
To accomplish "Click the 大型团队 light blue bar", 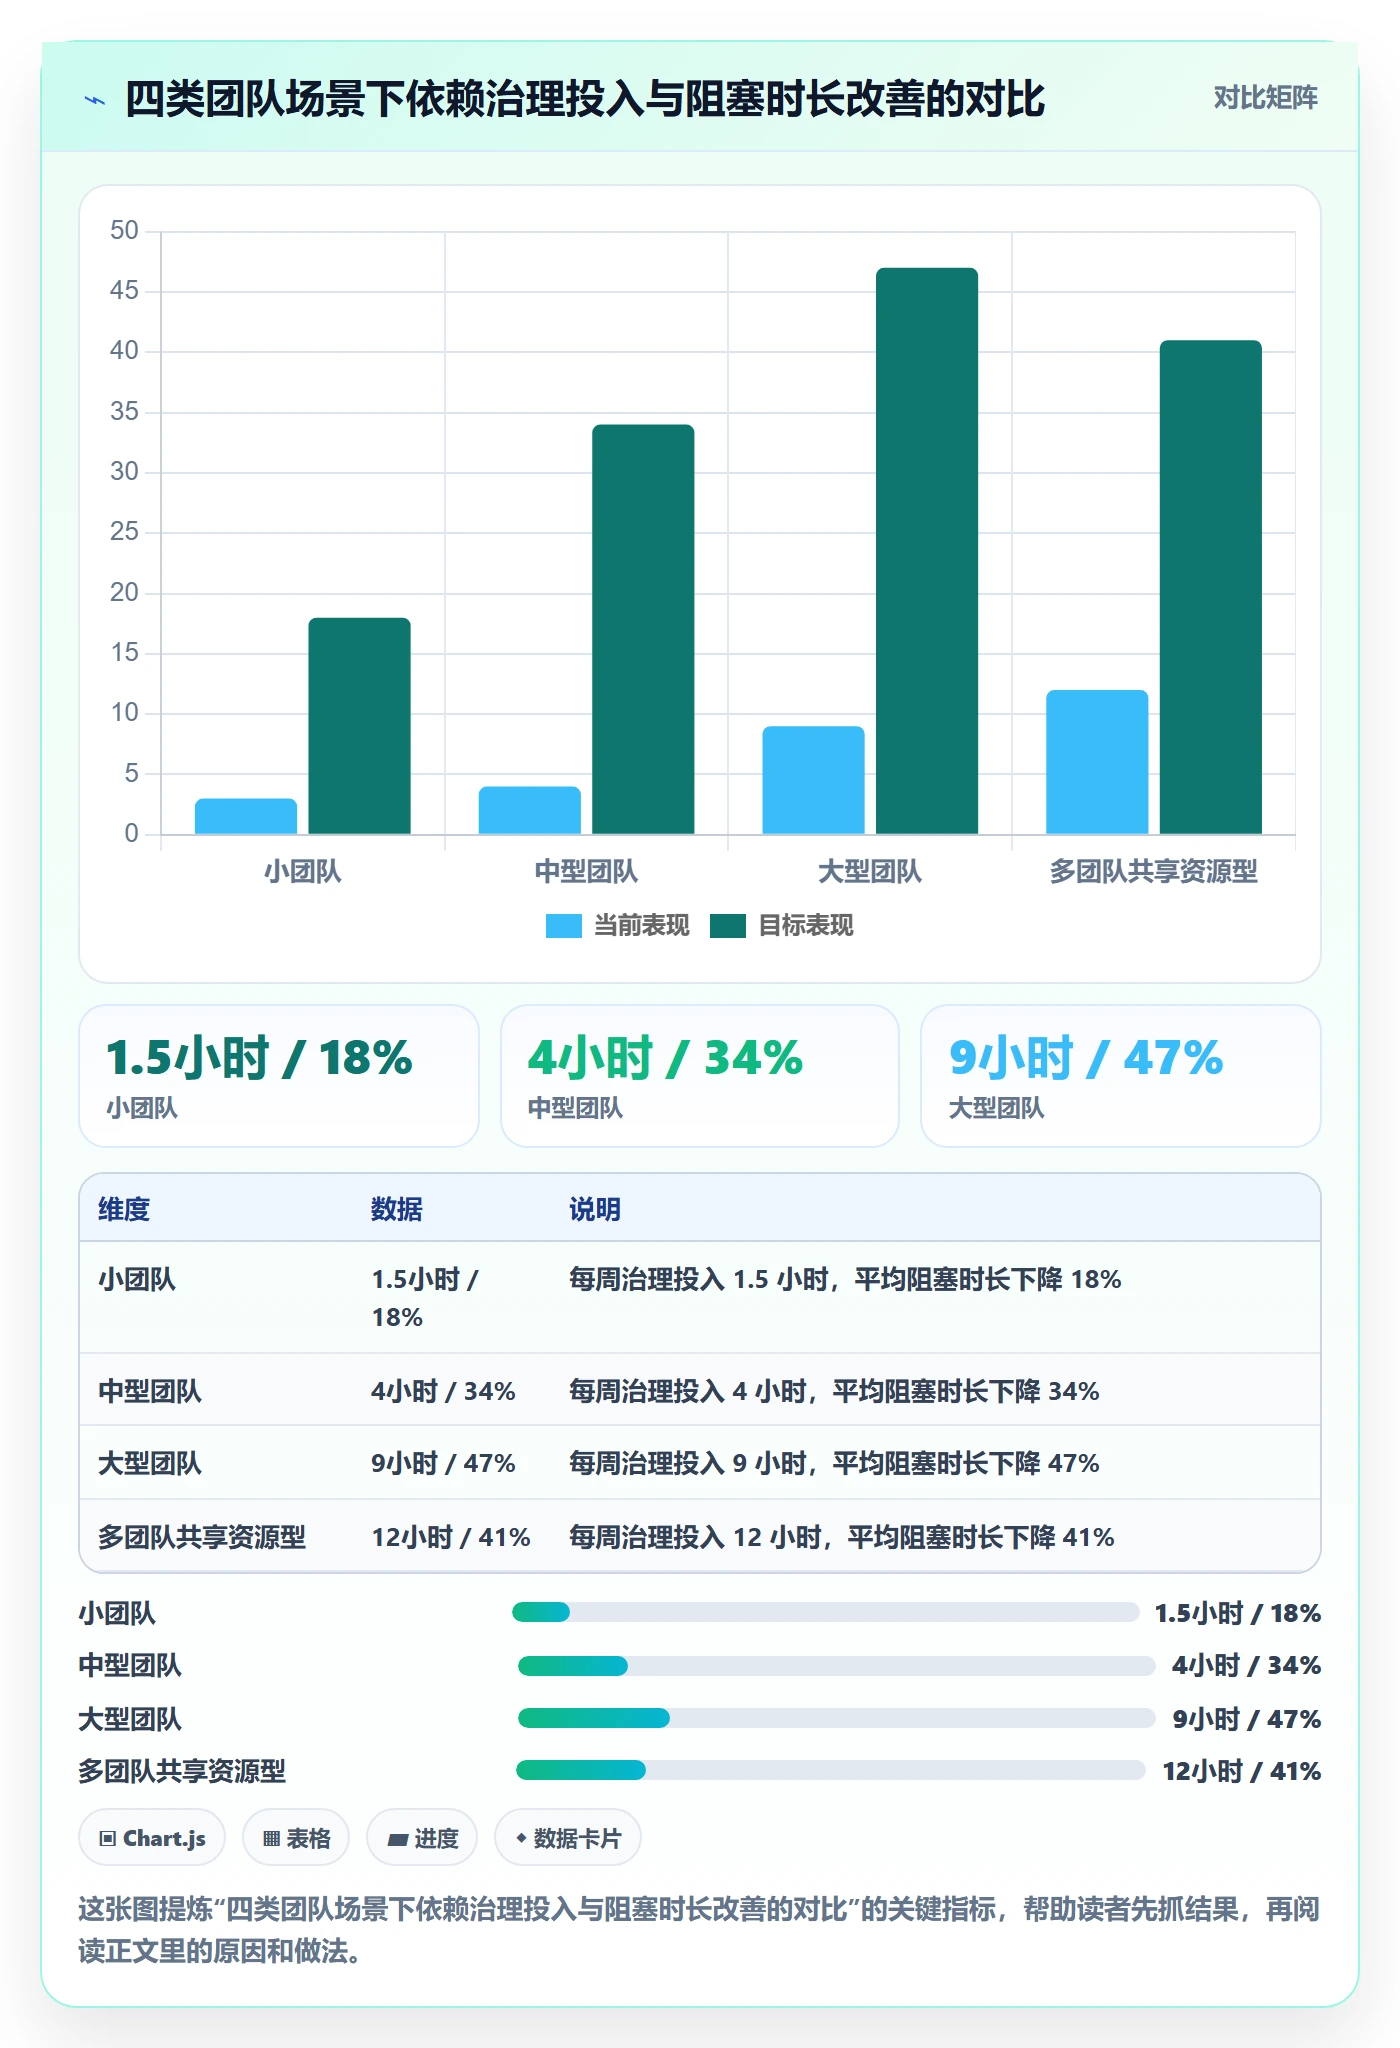I will (x=813, y=780).
